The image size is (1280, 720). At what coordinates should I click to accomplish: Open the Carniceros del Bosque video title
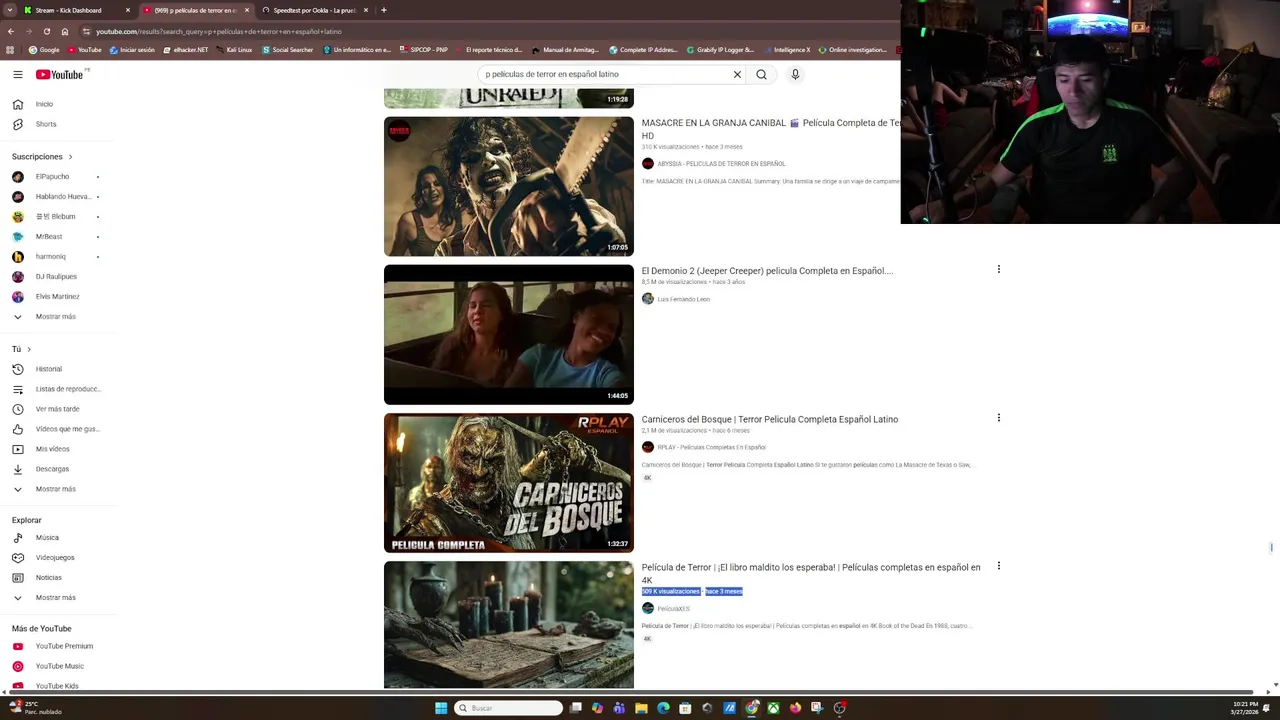click(x=770, y=420)
